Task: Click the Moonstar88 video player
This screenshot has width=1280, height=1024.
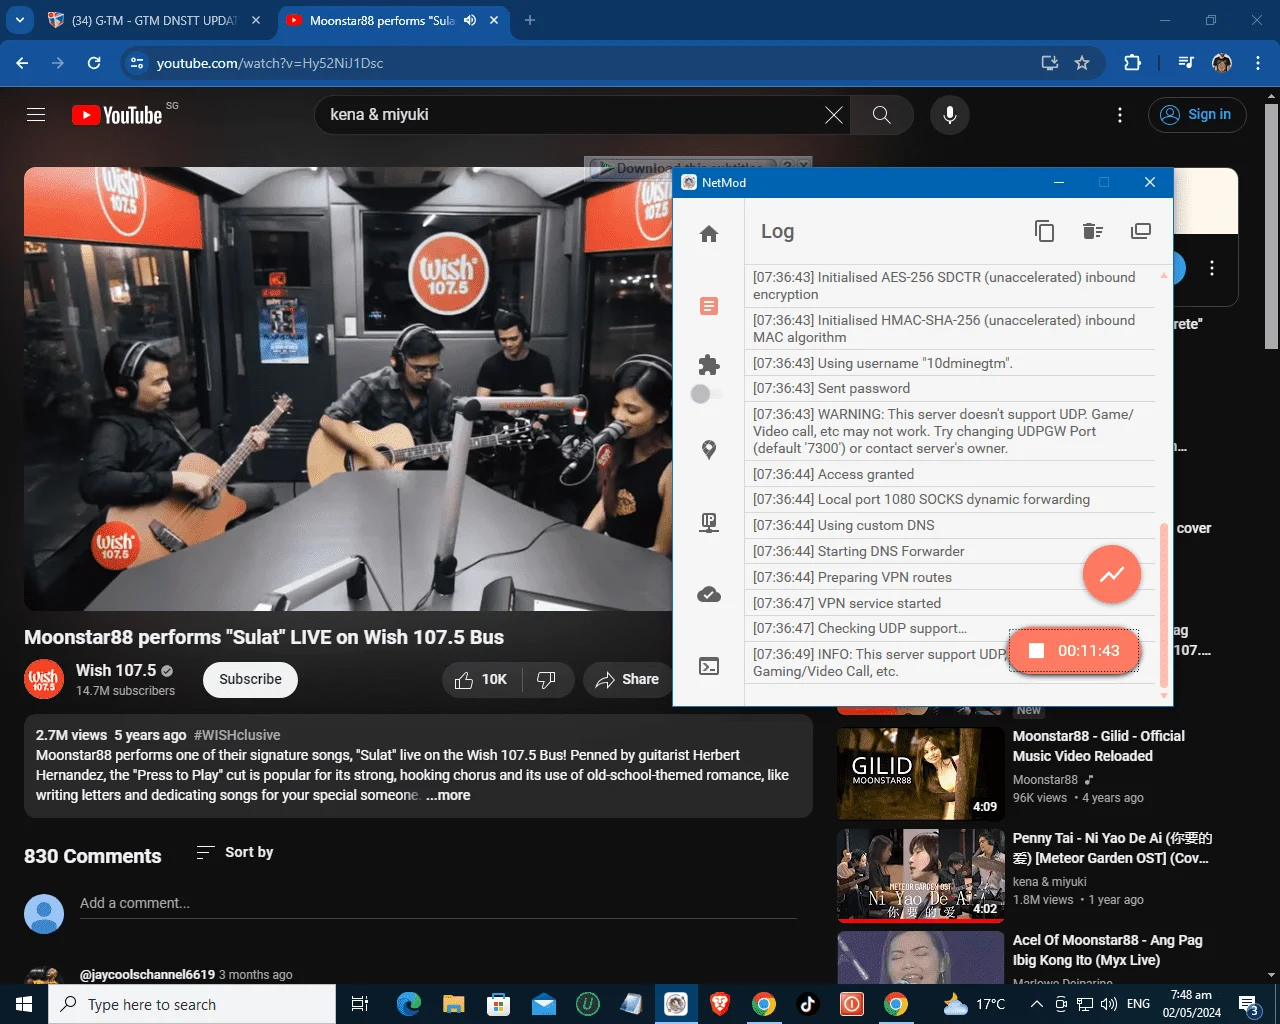Action: coord(348,389)
